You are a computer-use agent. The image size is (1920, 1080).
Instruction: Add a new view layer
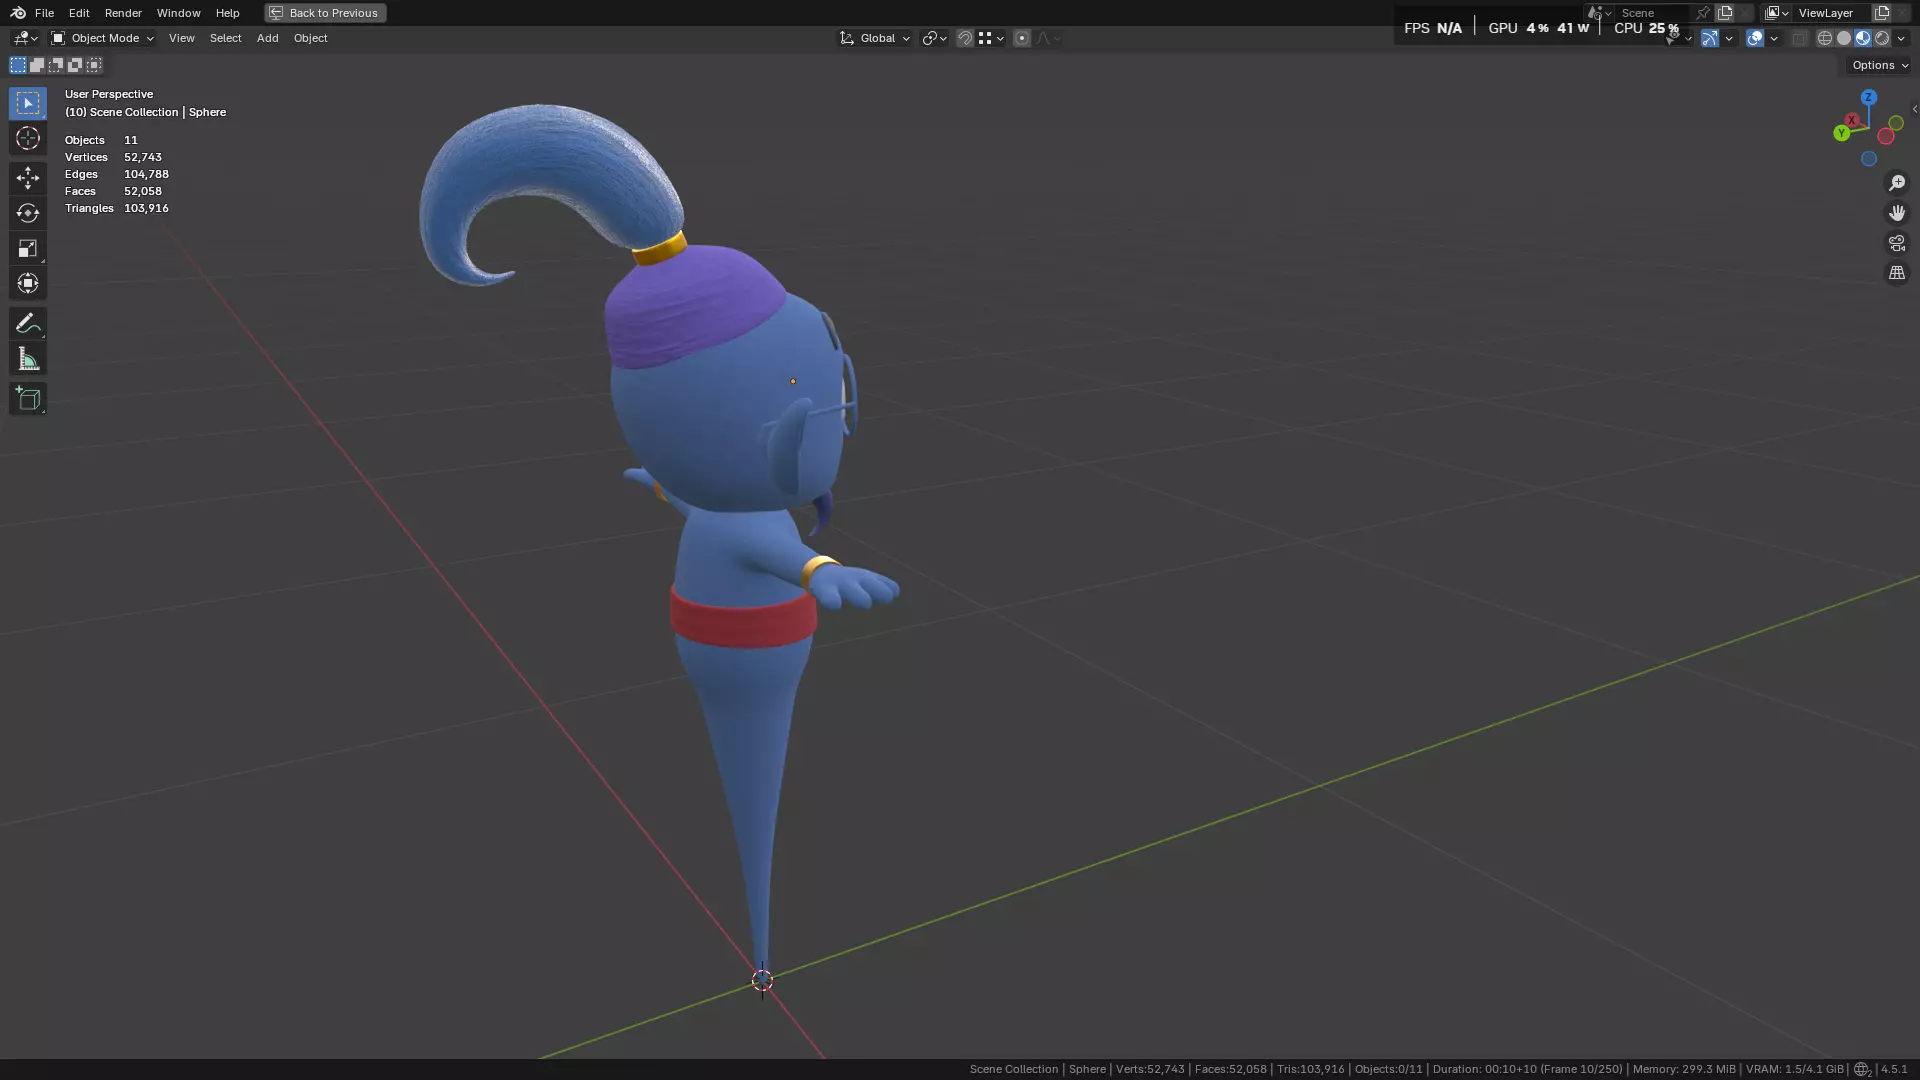[1882, 13]
